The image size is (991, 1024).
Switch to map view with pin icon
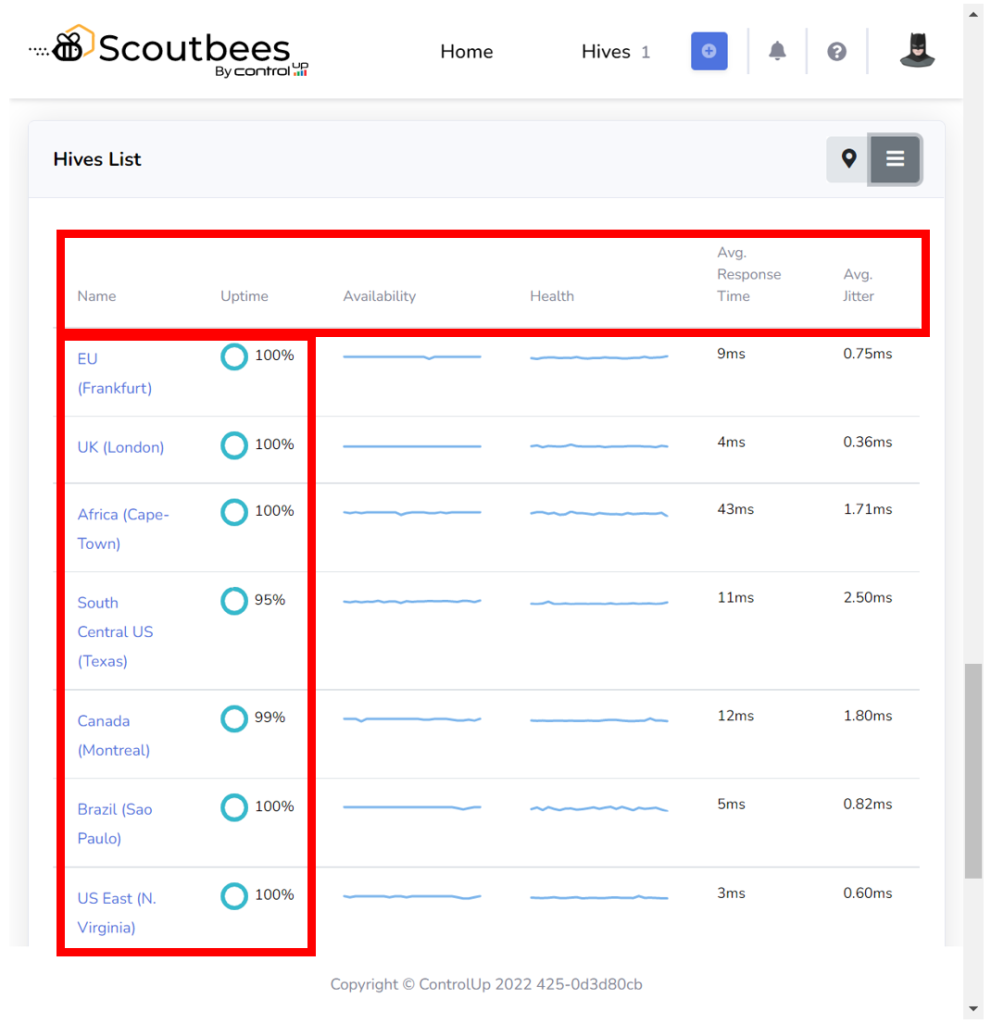point(849,159)
